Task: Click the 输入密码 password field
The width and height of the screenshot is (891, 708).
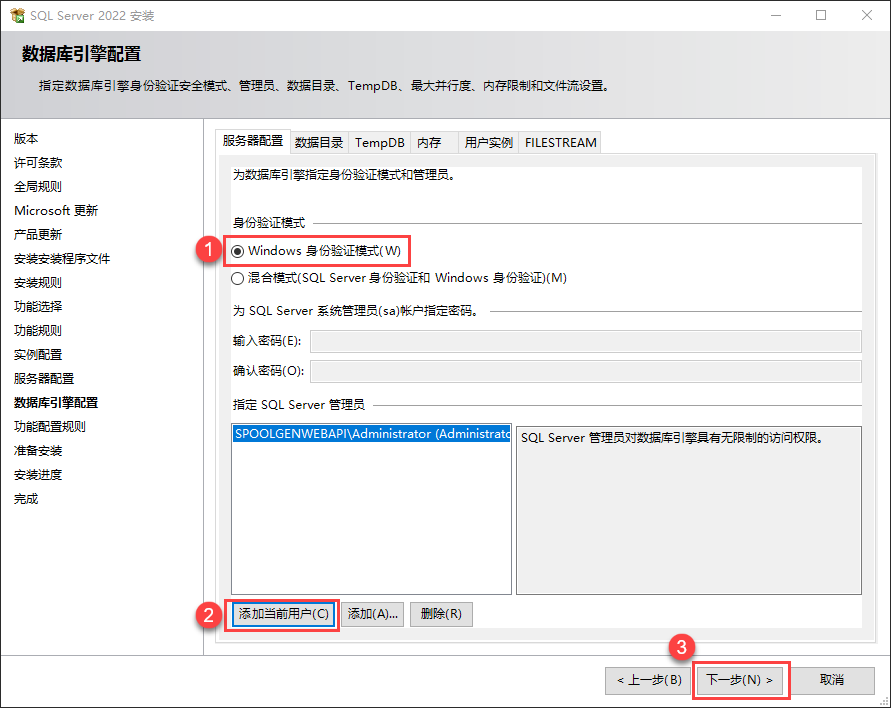Action: [x=585, y=342]
